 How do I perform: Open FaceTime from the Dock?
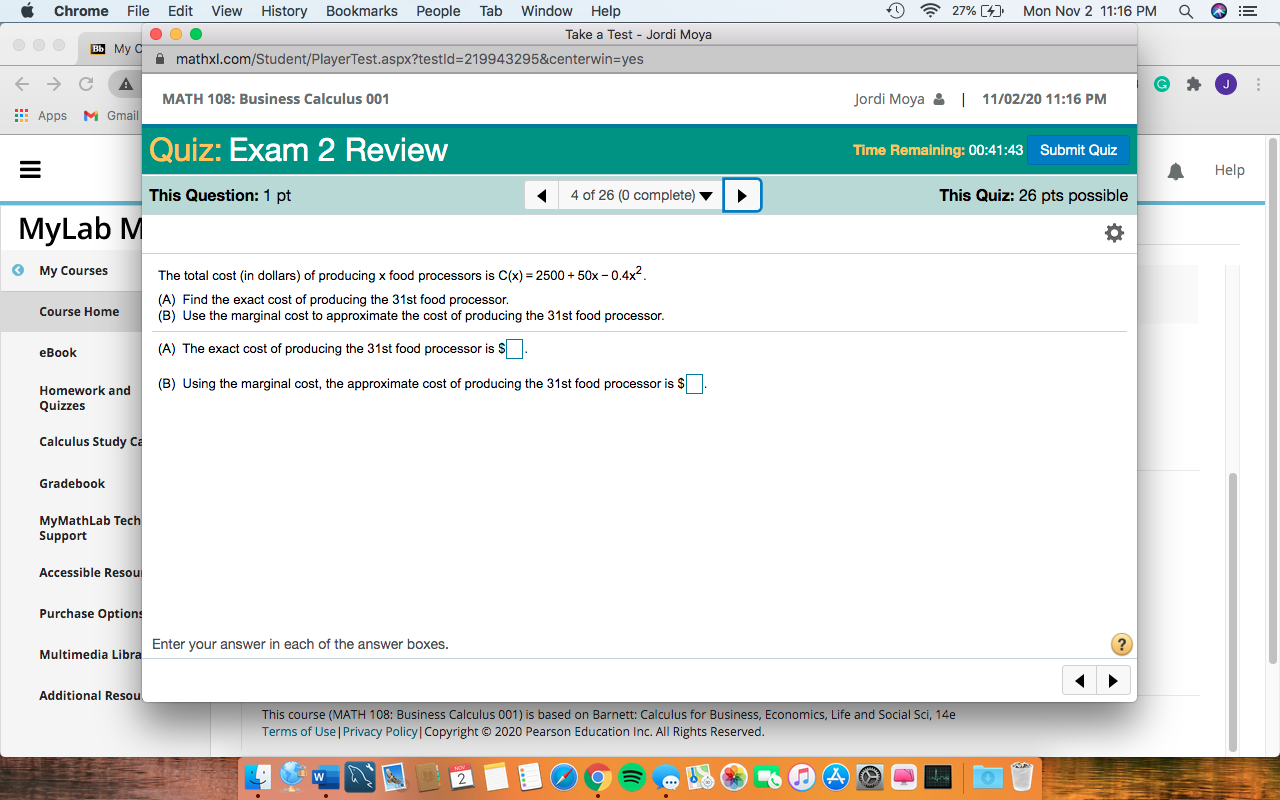[x=768, y=777]
